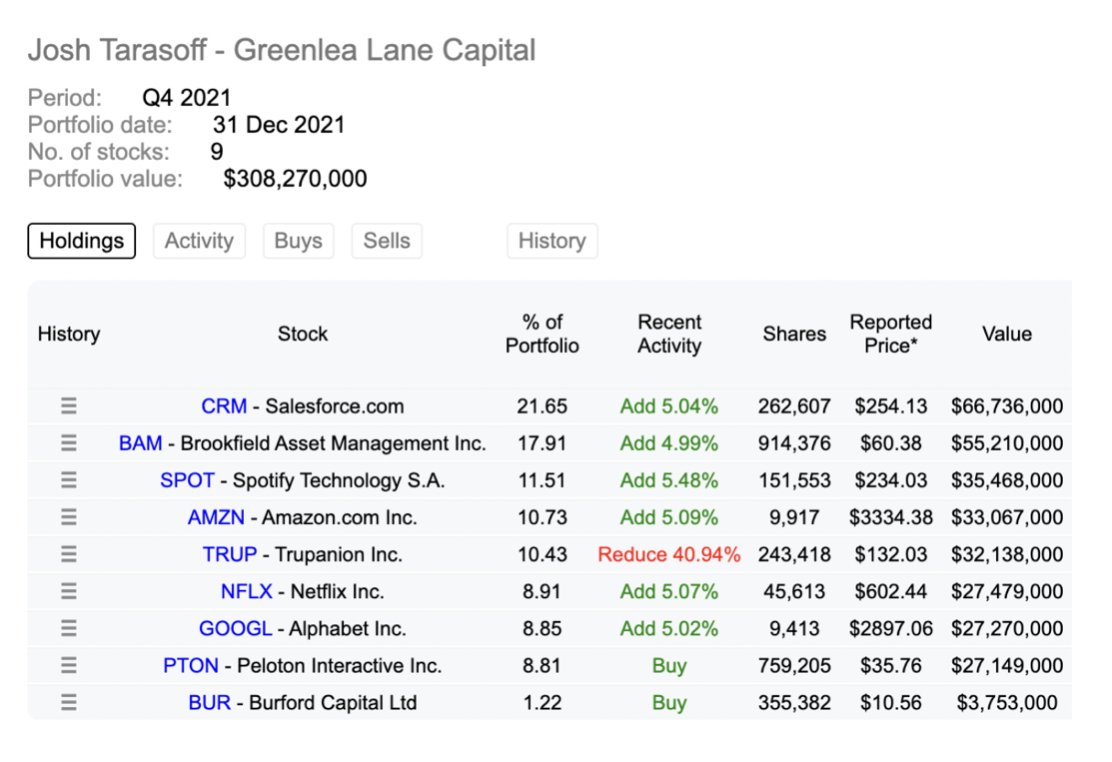This screenshot has width=1112, height=762.
Task: Click the 'Add 4.99%' activity cell
Action: pos(669,443)
